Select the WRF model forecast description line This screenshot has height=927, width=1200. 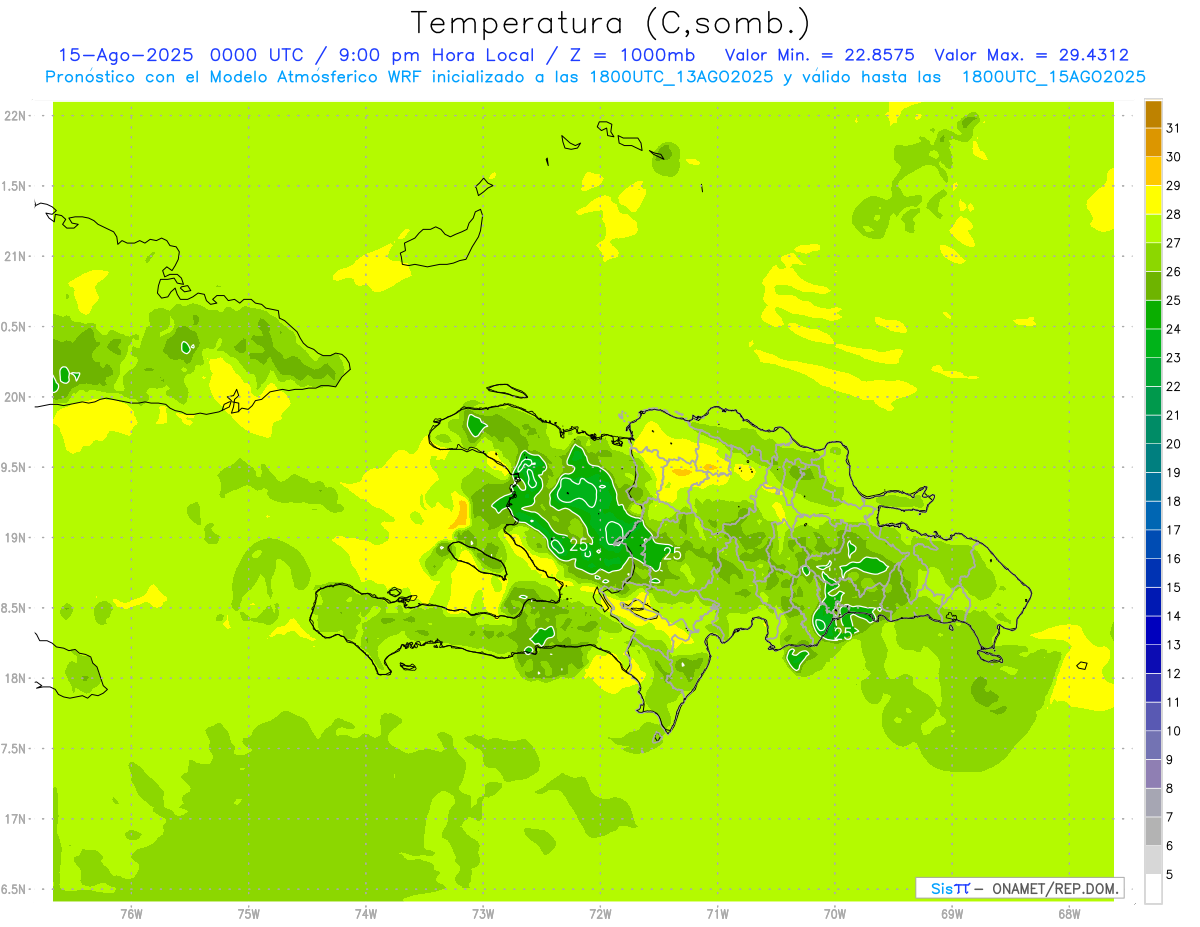pyautogui.click(x=596, y=77)
